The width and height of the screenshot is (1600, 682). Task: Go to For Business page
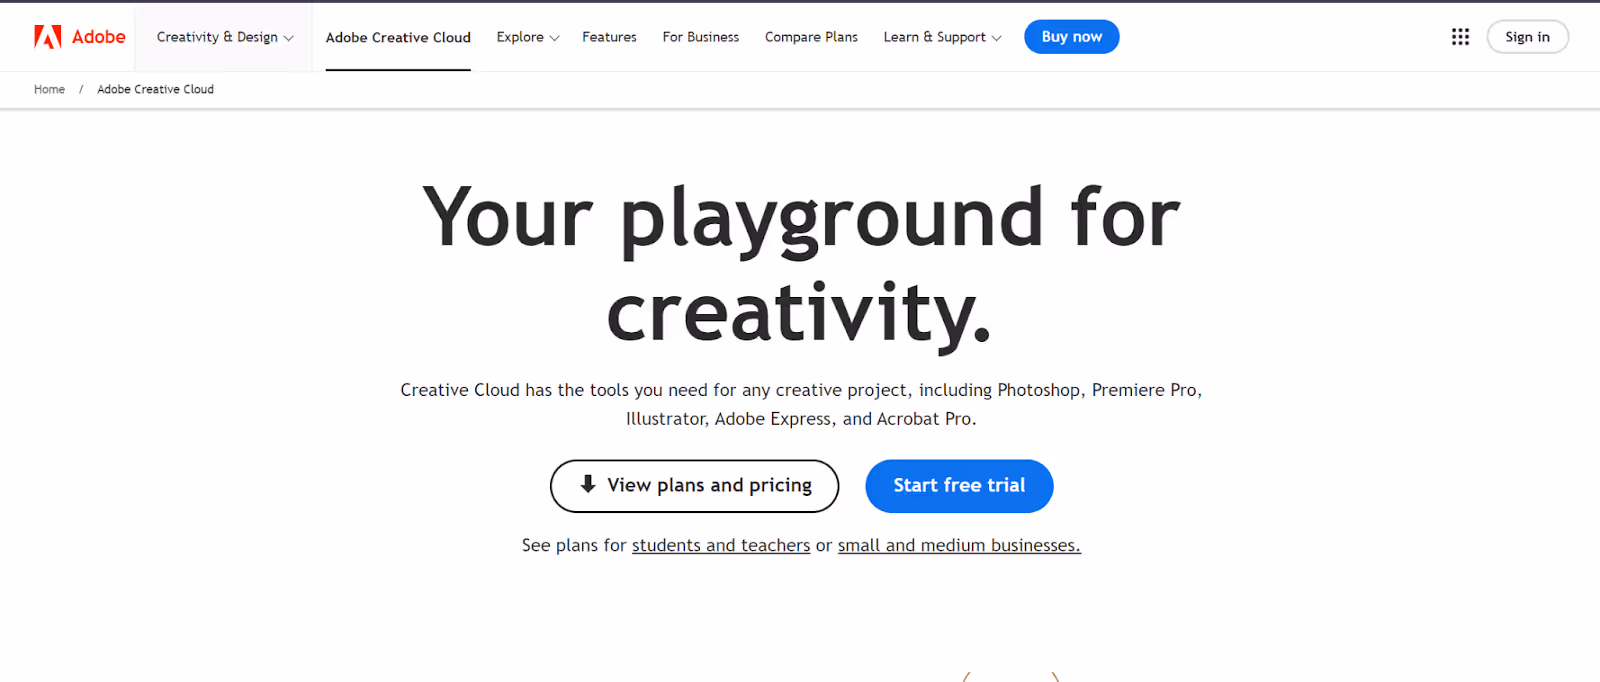pos(701,37)
